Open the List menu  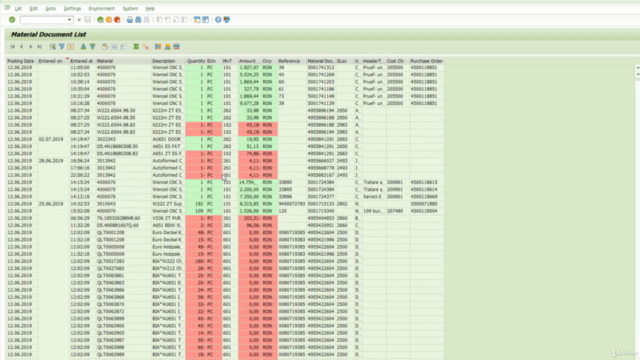click(18, 9)
